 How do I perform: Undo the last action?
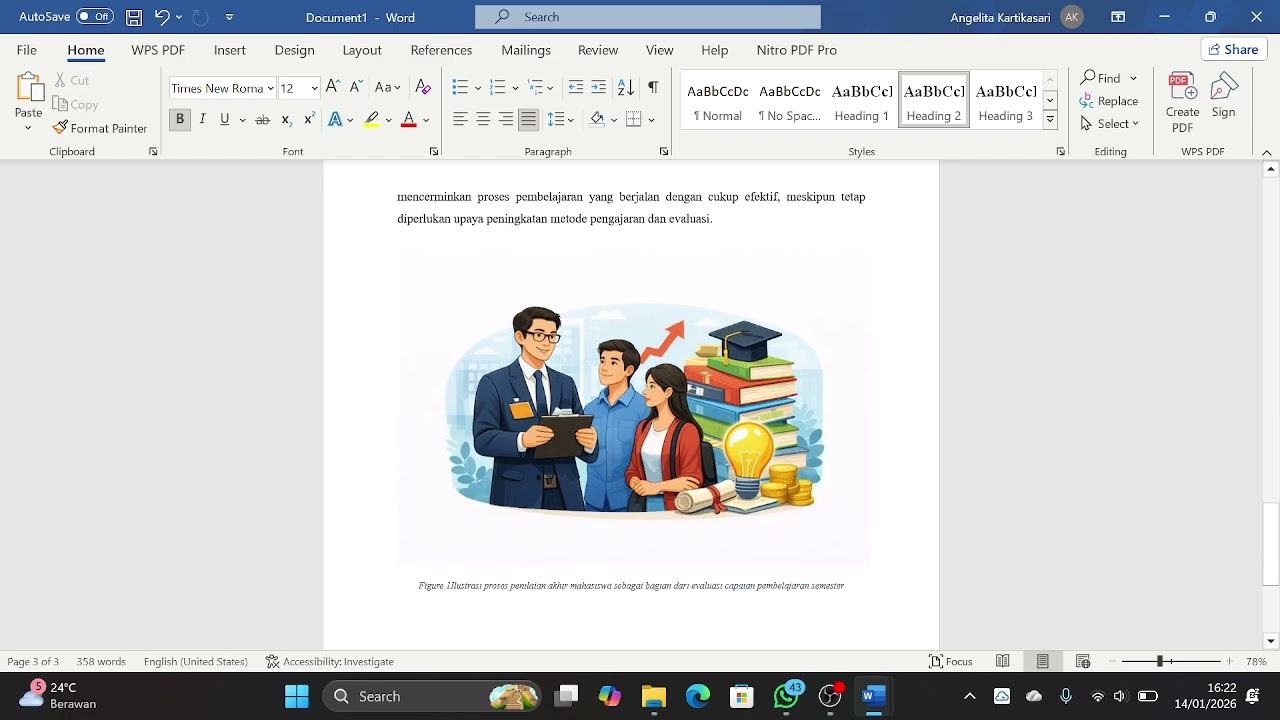pyautogui.click(x=161, y=17)
